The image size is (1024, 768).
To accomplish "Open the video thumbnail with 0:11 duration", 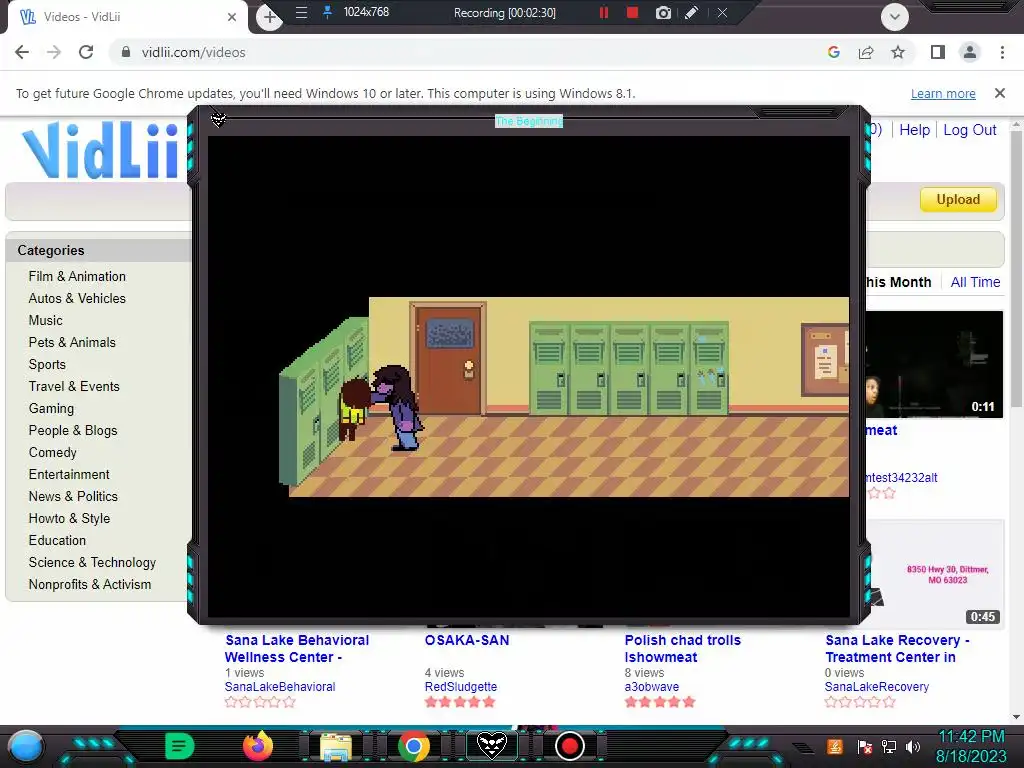I will click(x=934, y=364).
